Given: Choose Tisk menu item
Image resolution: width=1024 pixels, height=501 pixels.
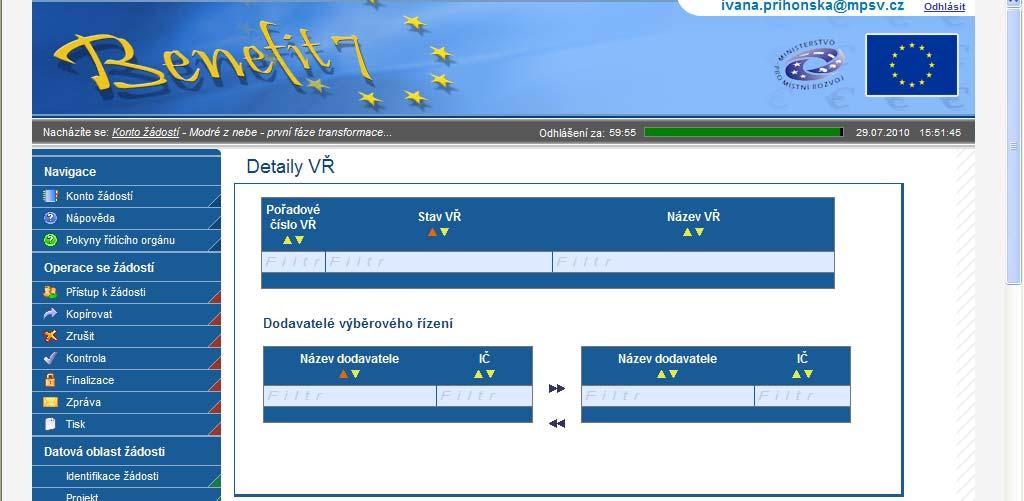Looking at the screenshot, I should click(x=126, y=424).
